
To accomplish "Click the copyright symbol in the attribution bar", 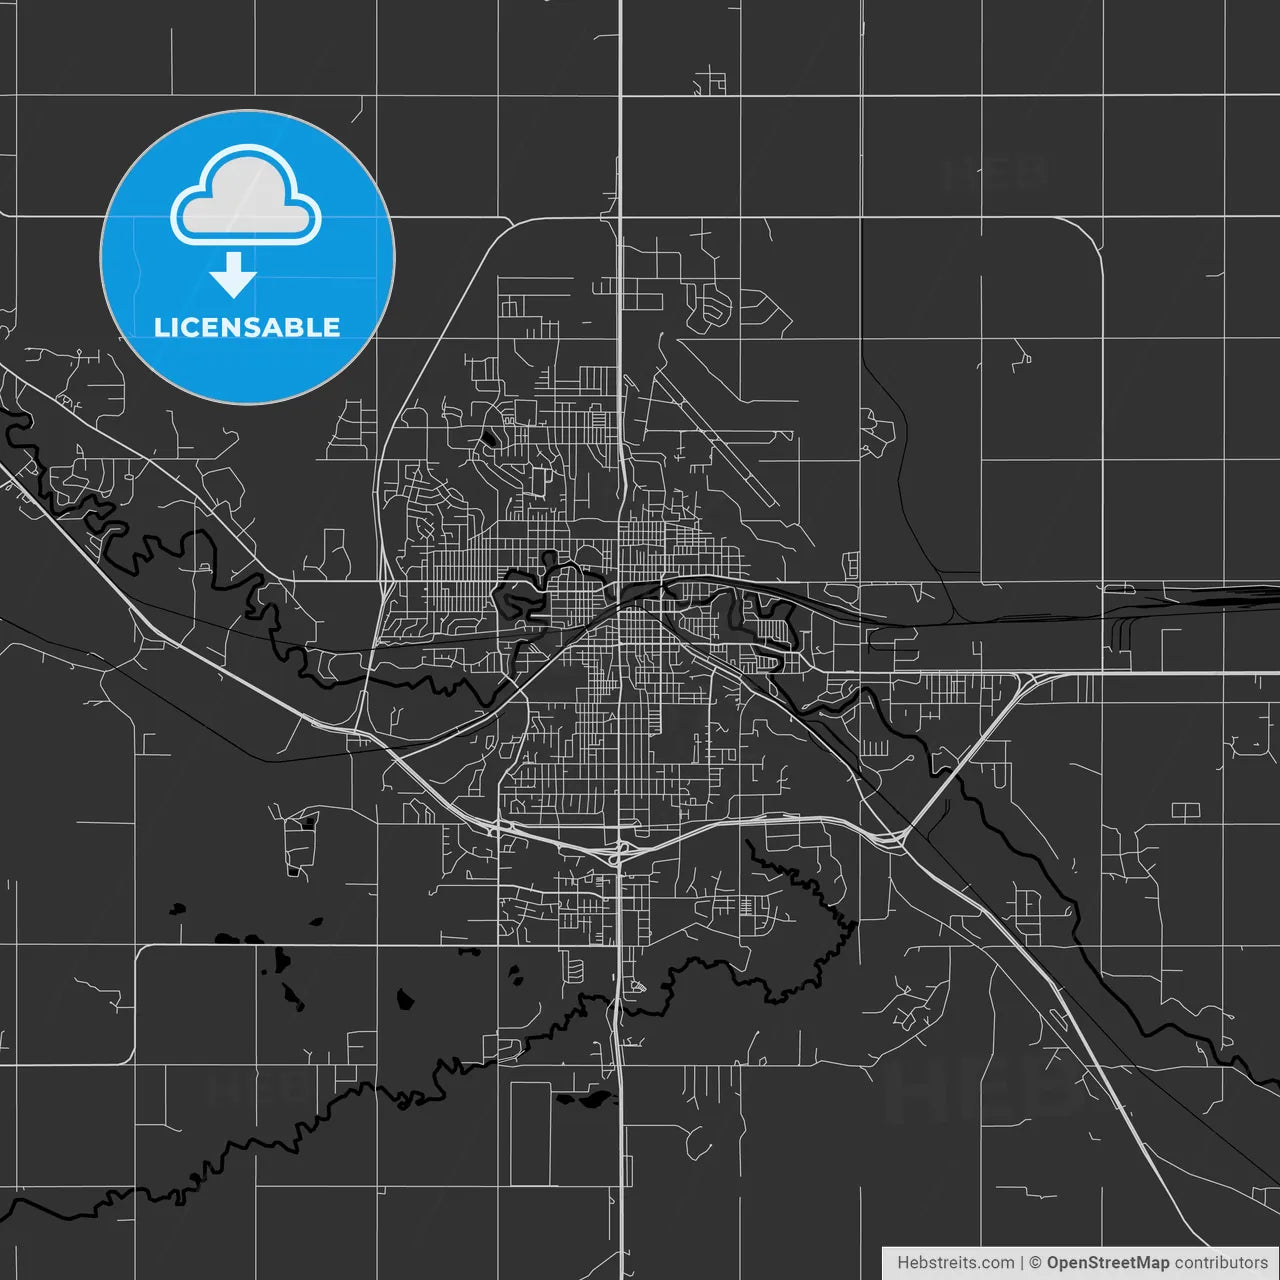I will click(x=1035, y=1261).
